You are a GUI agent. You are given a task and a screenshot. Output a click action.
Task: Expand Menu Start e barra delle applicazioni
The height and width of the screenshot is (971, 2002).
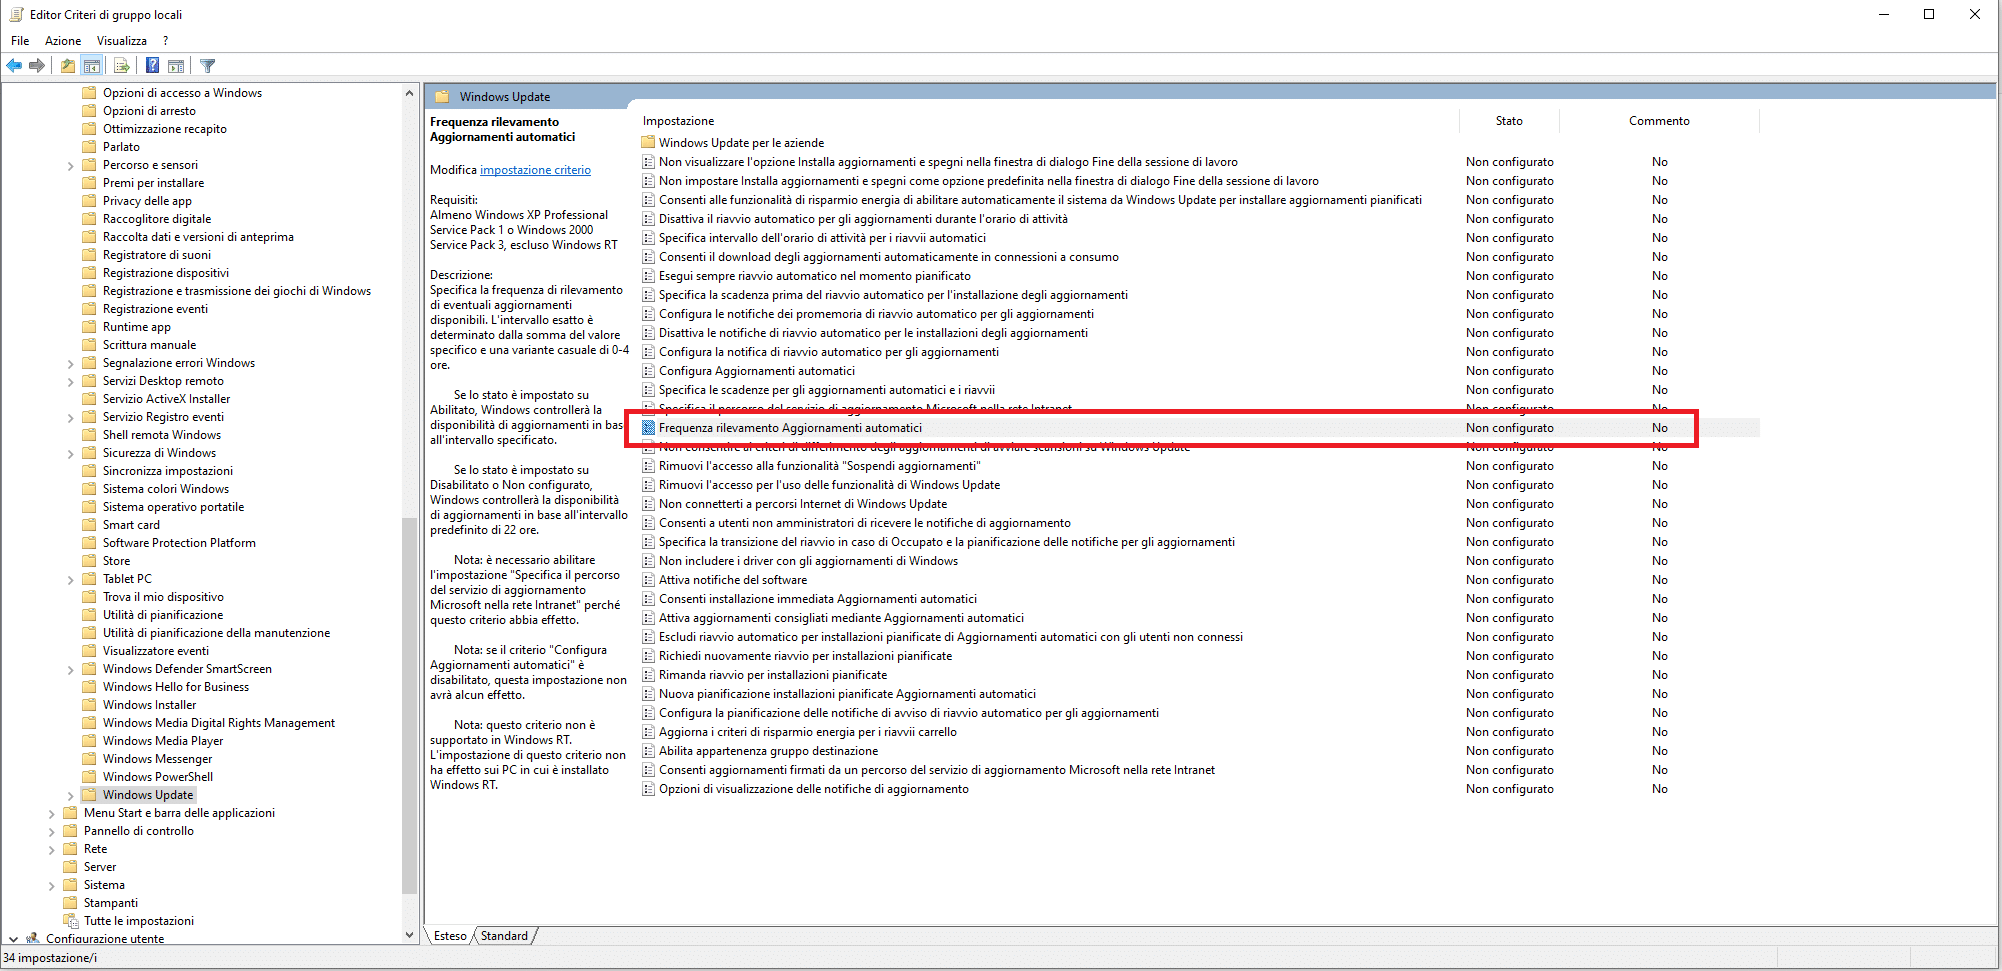51,814
